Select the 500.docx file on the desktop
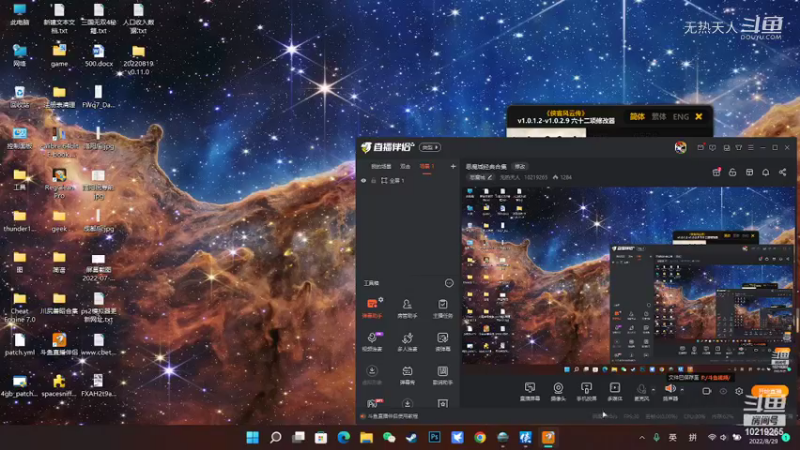This screenshot has height=450, width=800. [98, 56]
